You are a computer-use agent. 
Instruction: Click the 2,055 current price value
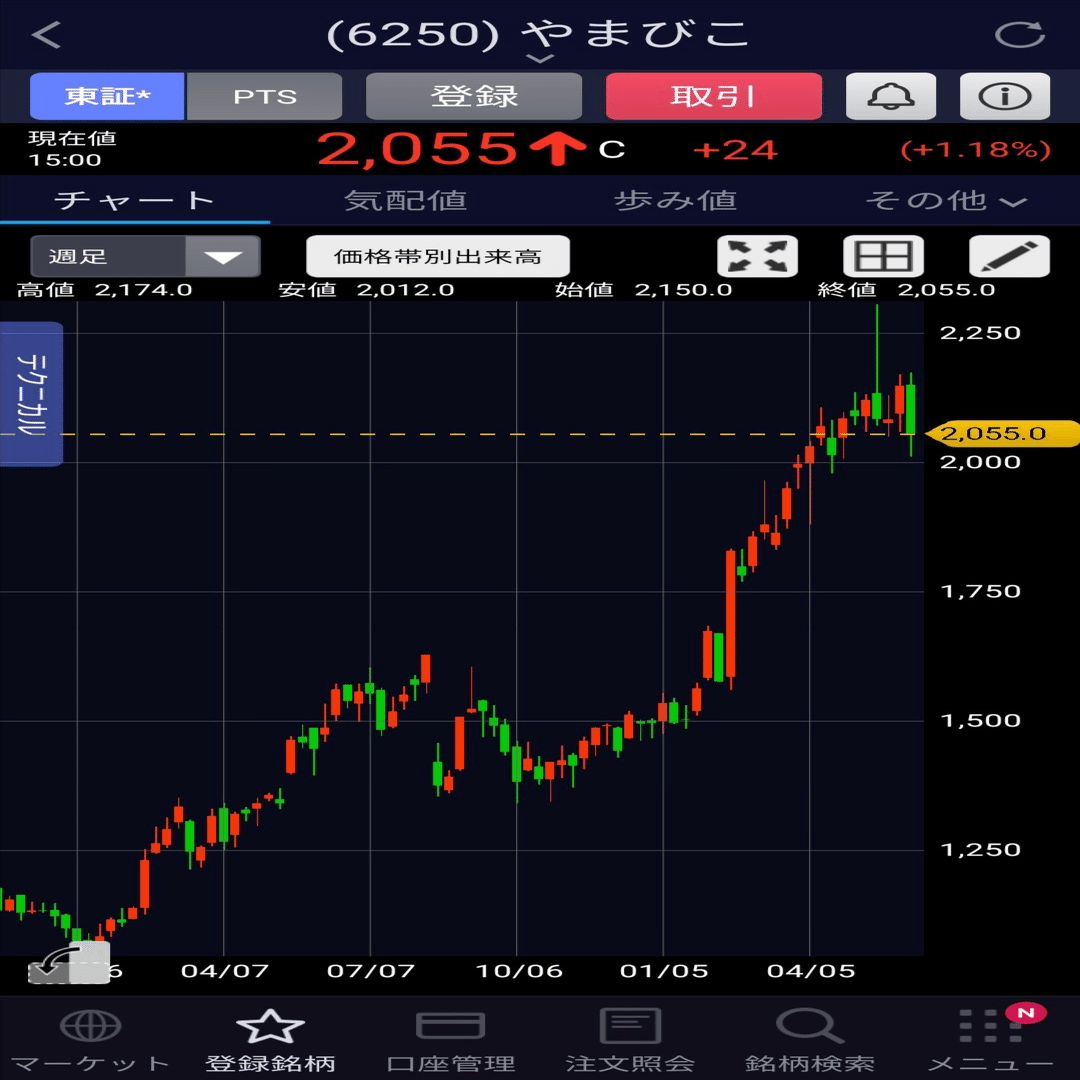point(417,149)
